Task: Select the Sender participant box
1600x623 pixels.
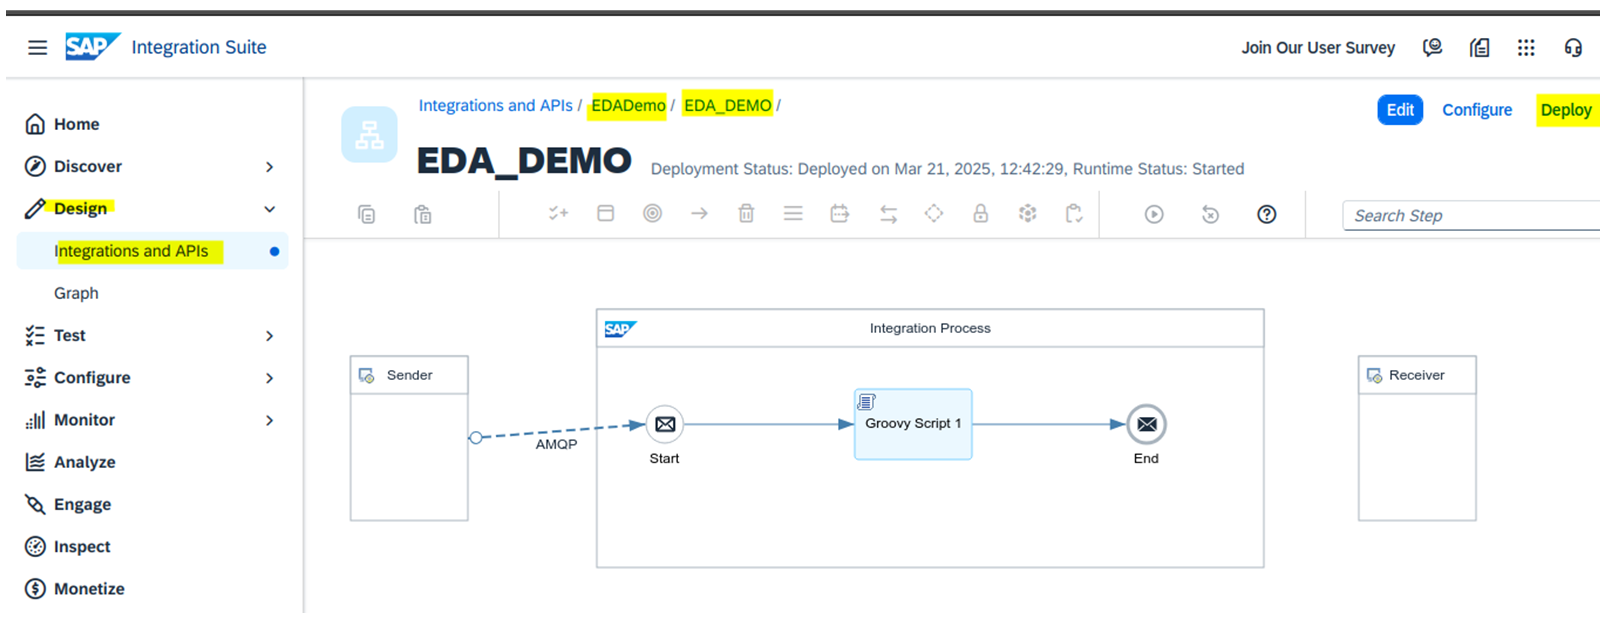Action: click(409, 438)
